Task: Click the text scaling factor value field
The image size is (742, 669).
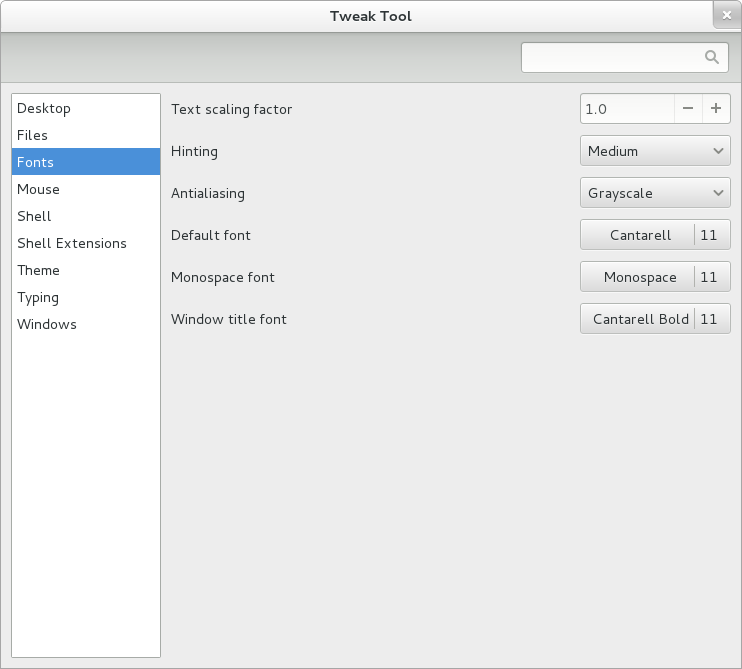Action: pos(625,109)
